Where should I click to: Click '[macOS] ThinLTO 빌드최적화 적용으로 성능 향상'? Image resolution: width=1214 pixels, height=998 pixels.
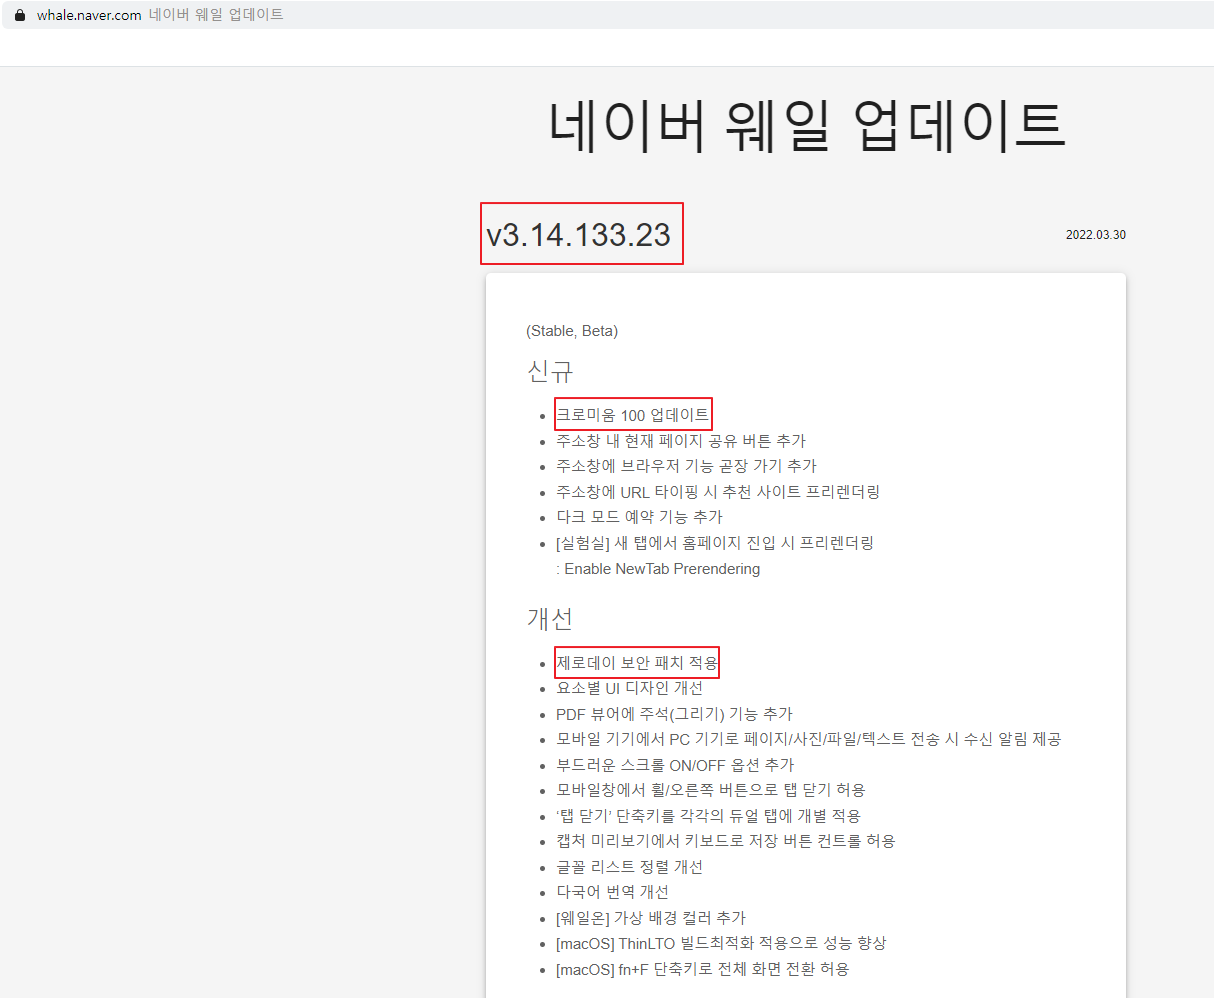coord(721,943)
